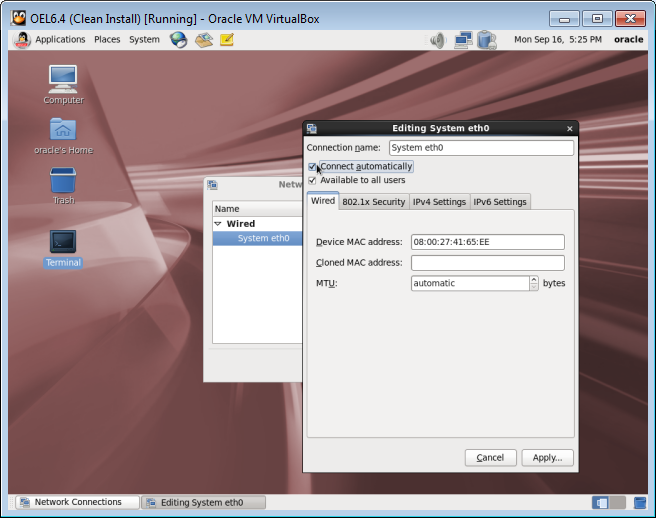
Task: Click the volume speaker icon
Action: point(438,40)
